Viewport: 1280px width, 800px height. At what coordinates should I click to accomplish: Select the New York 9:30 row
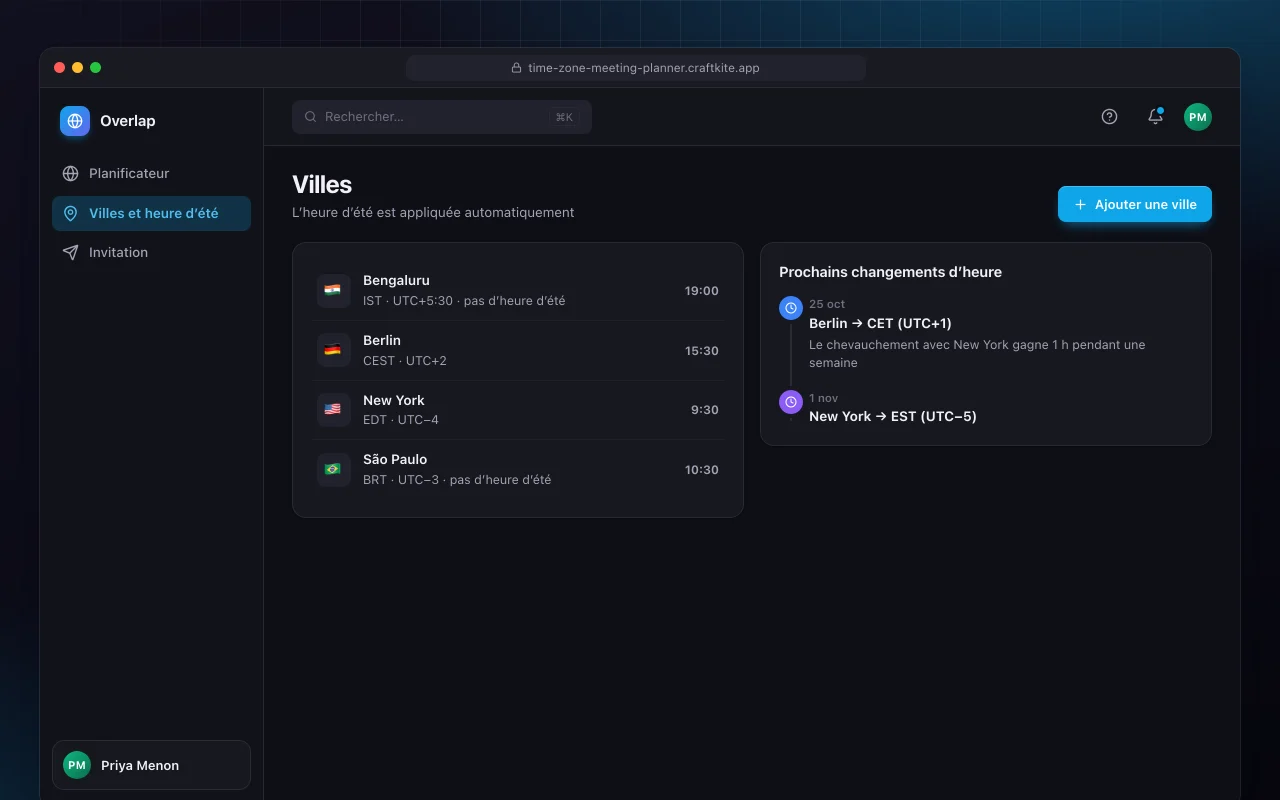518,410
